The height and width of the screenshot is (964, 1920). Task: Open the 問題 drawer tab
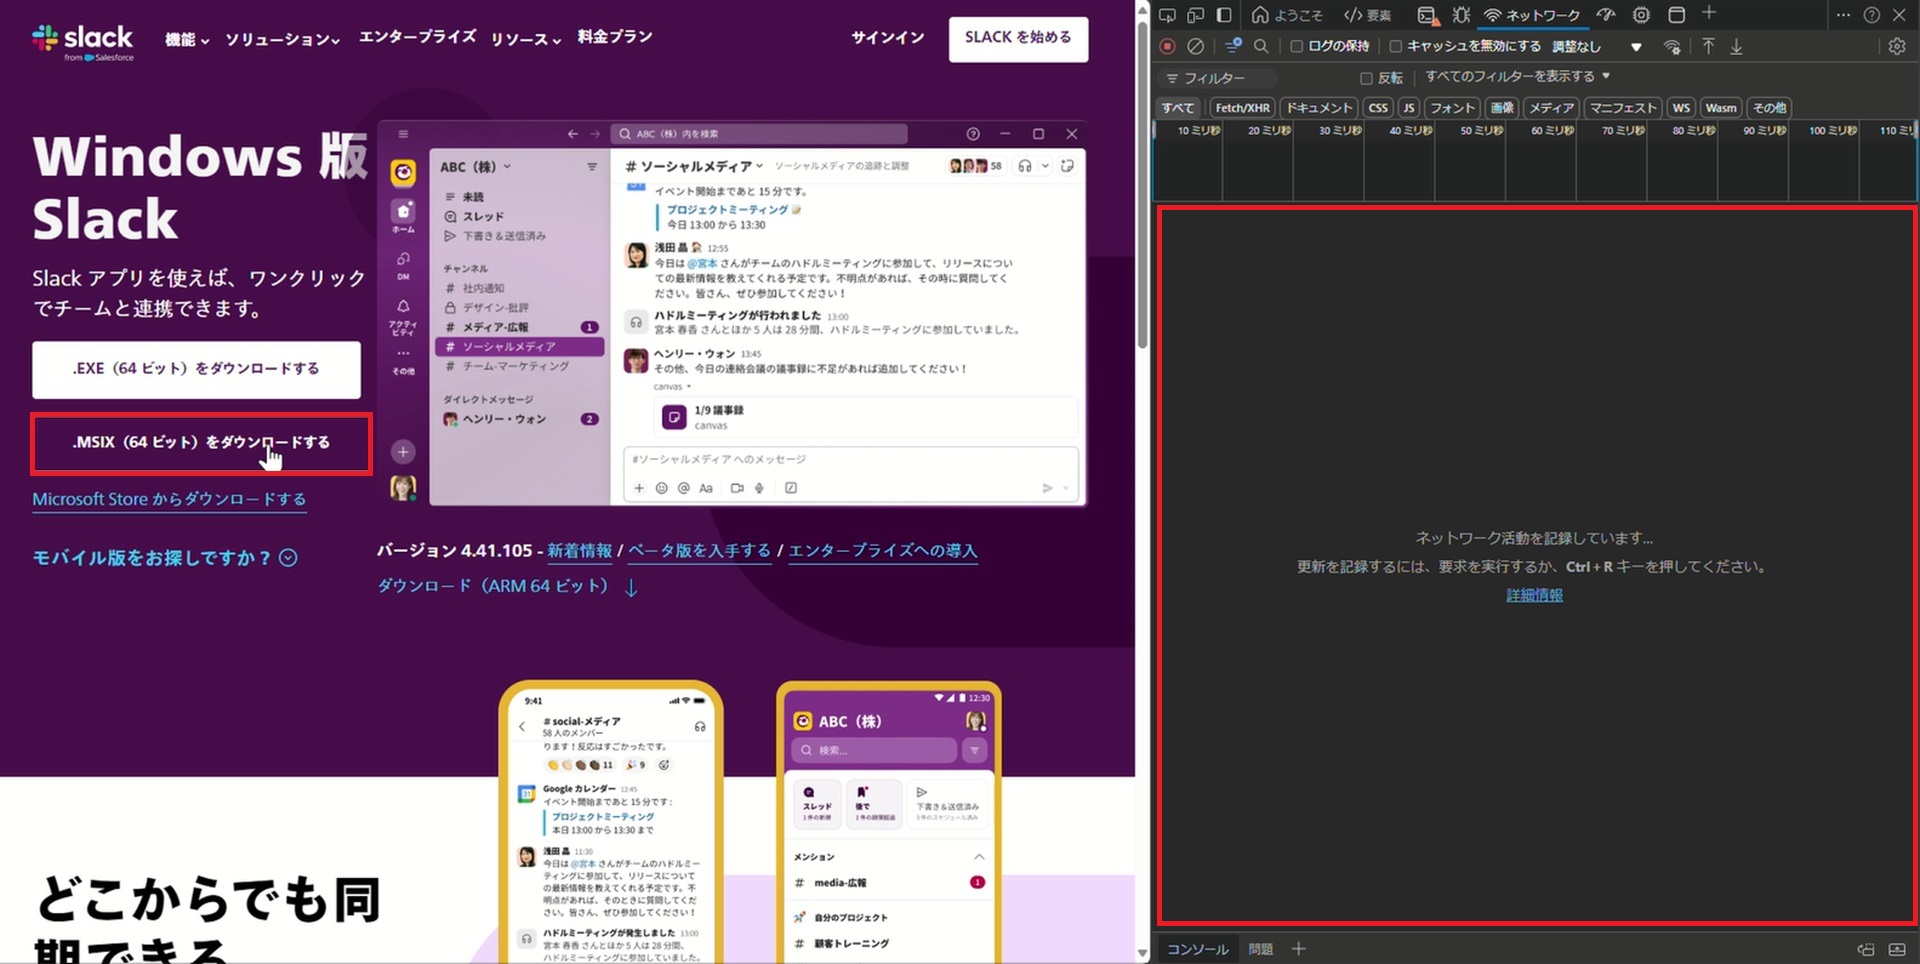pos(1261,949)
